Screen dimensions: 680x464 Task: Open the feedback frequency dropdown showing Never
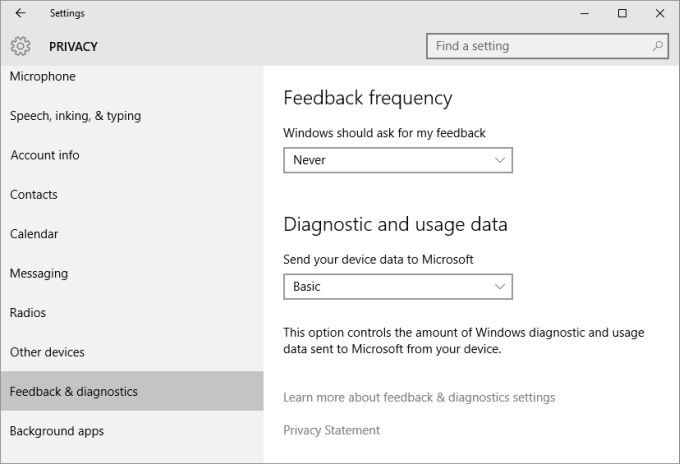pos(398,160)
